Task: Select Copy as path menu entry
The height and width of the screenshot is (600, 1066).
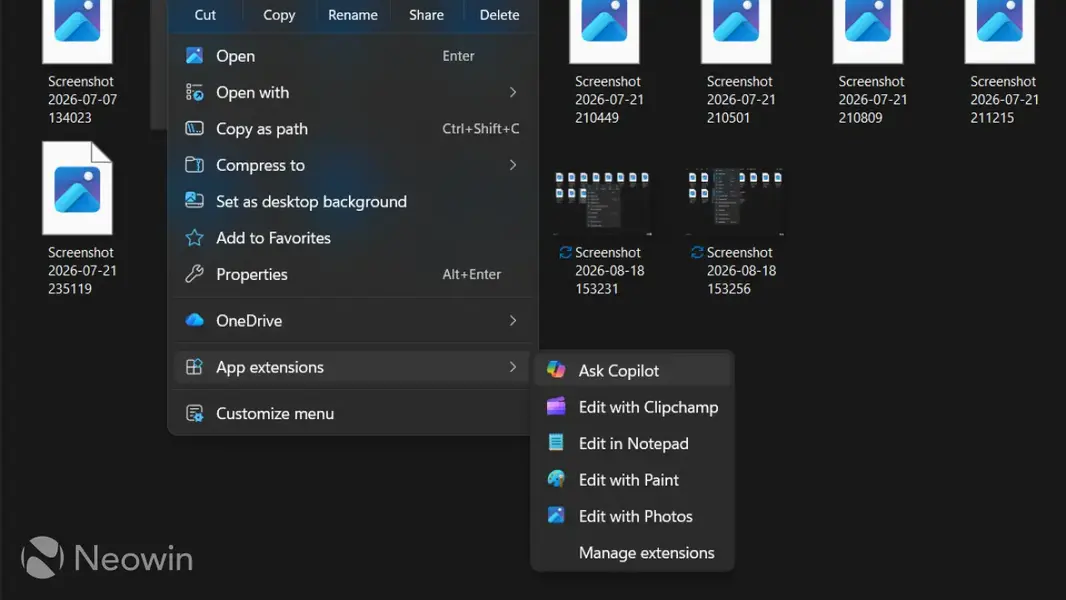Action: point(352,128)
